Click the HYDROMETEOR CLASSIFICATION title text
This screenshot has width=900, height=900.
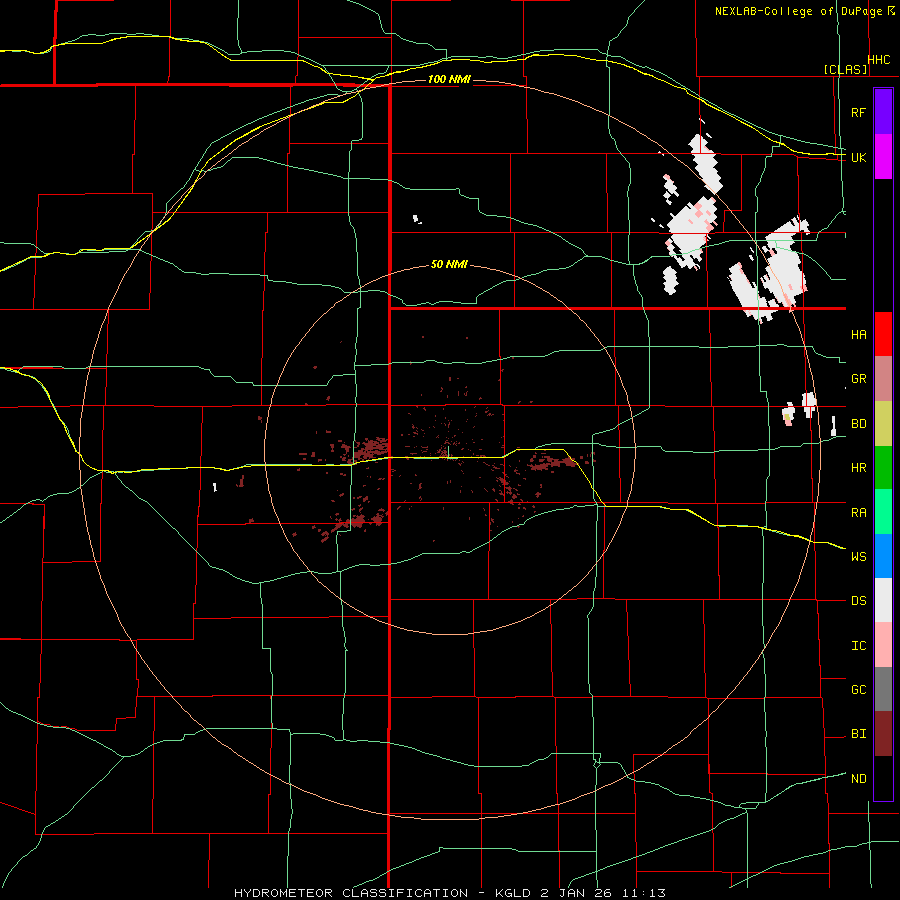click(x=351, y=893)
